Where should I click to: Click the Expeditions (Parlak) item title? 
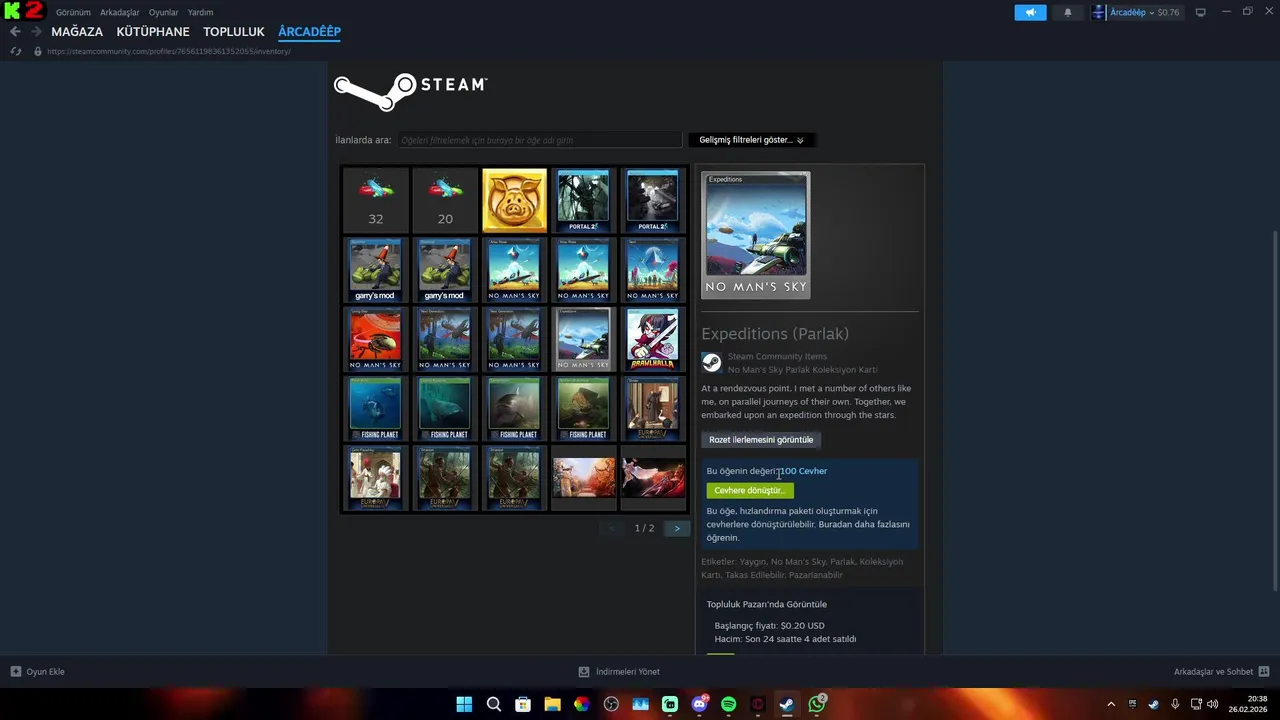[775, 334]
